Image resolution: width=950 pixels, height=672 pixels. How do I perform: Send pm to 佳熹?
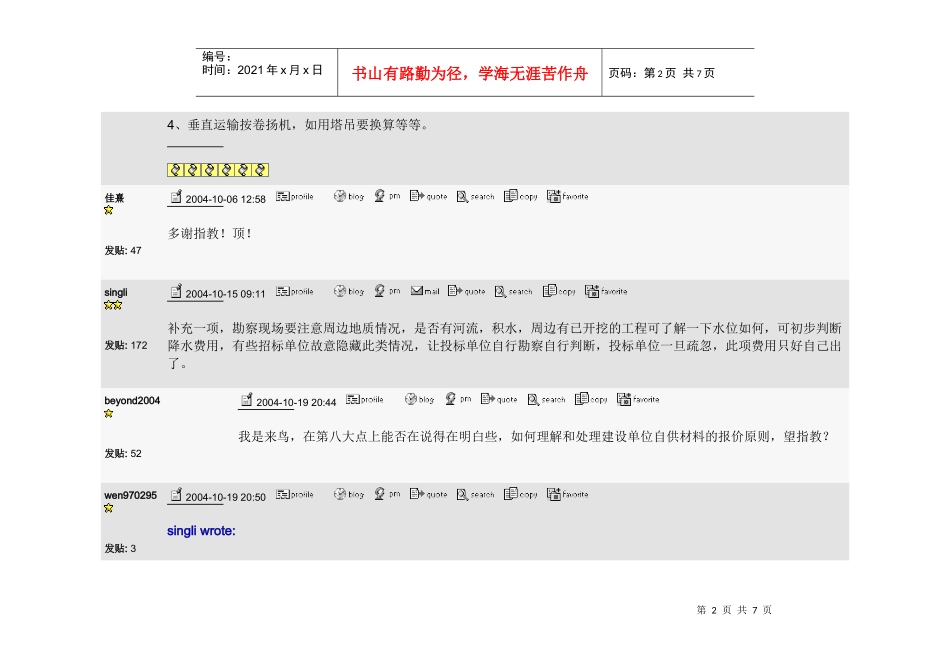(387, 196)
